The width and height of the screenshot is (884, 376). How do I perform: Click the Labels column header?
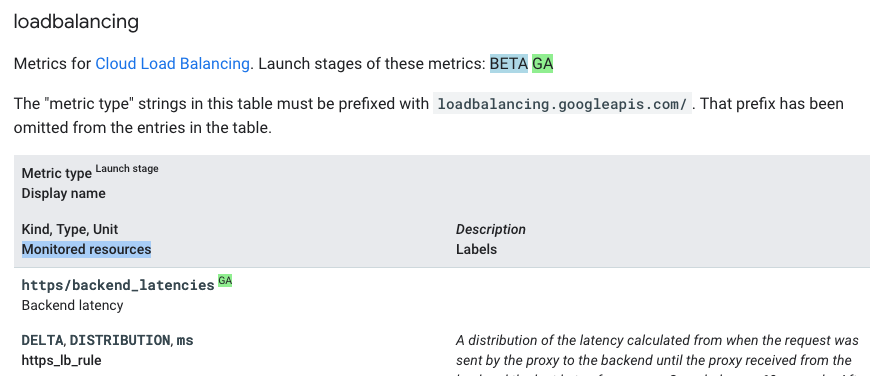tap(476, 249)
